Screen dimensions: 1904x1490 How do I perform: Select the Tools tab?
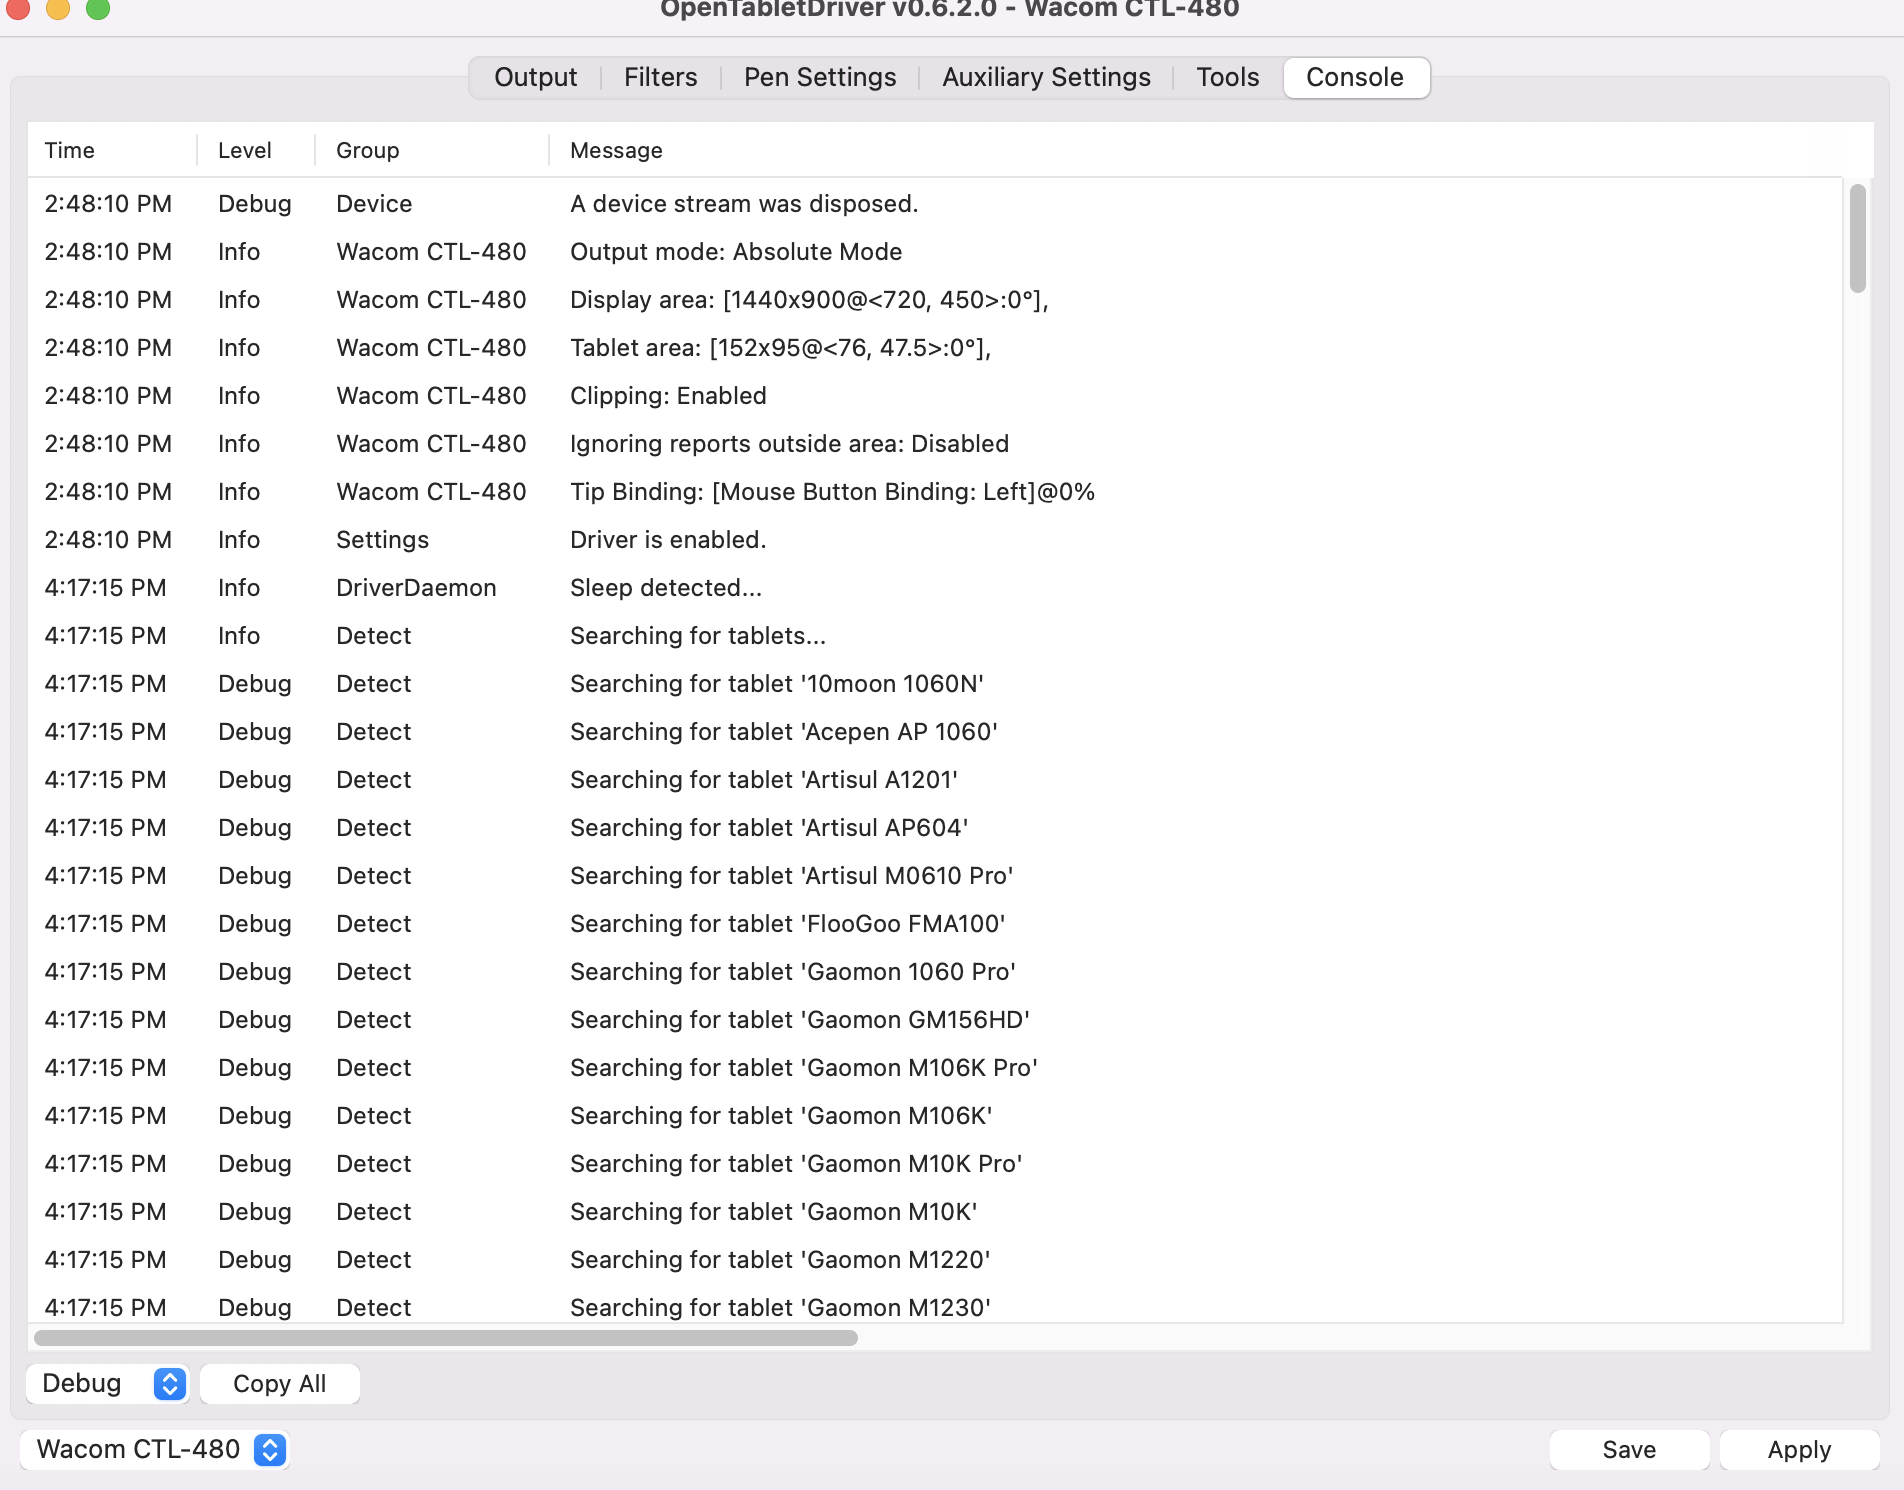coord(1227,77)
